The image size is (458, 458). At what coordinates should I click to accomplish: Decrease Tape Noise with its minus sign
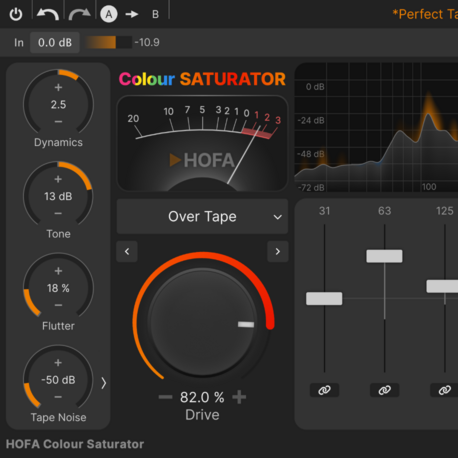(x=58, y=397)
